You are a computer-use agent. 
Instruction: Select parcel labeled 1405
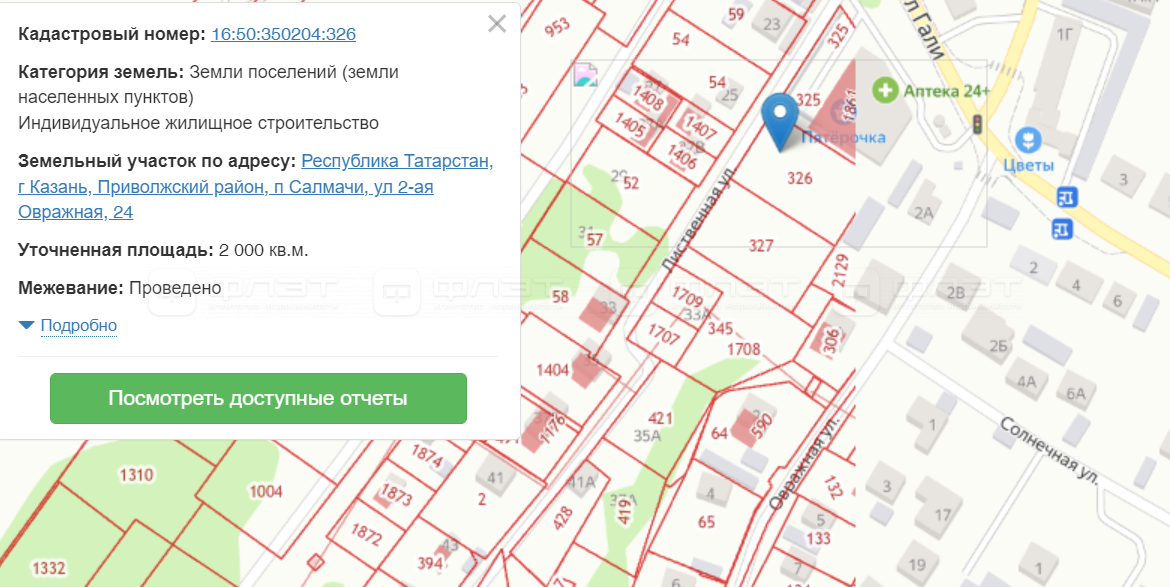tap(630, 125)
